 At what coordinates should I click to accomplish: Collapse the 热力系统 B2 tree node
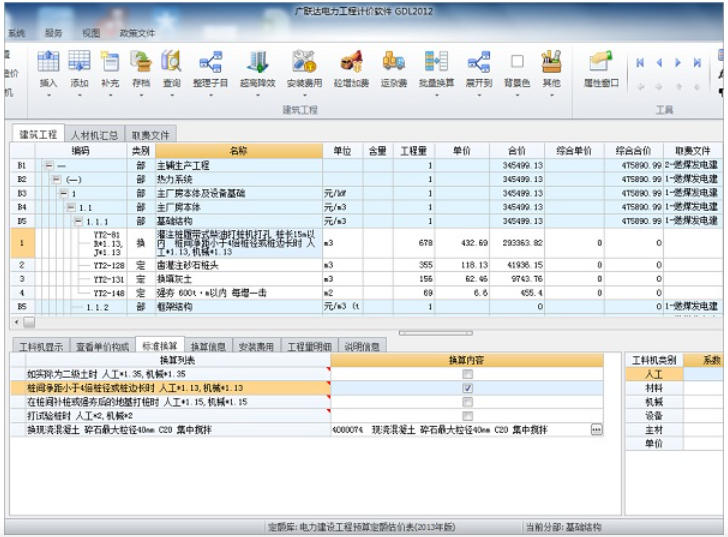click(x=55, y=179)
